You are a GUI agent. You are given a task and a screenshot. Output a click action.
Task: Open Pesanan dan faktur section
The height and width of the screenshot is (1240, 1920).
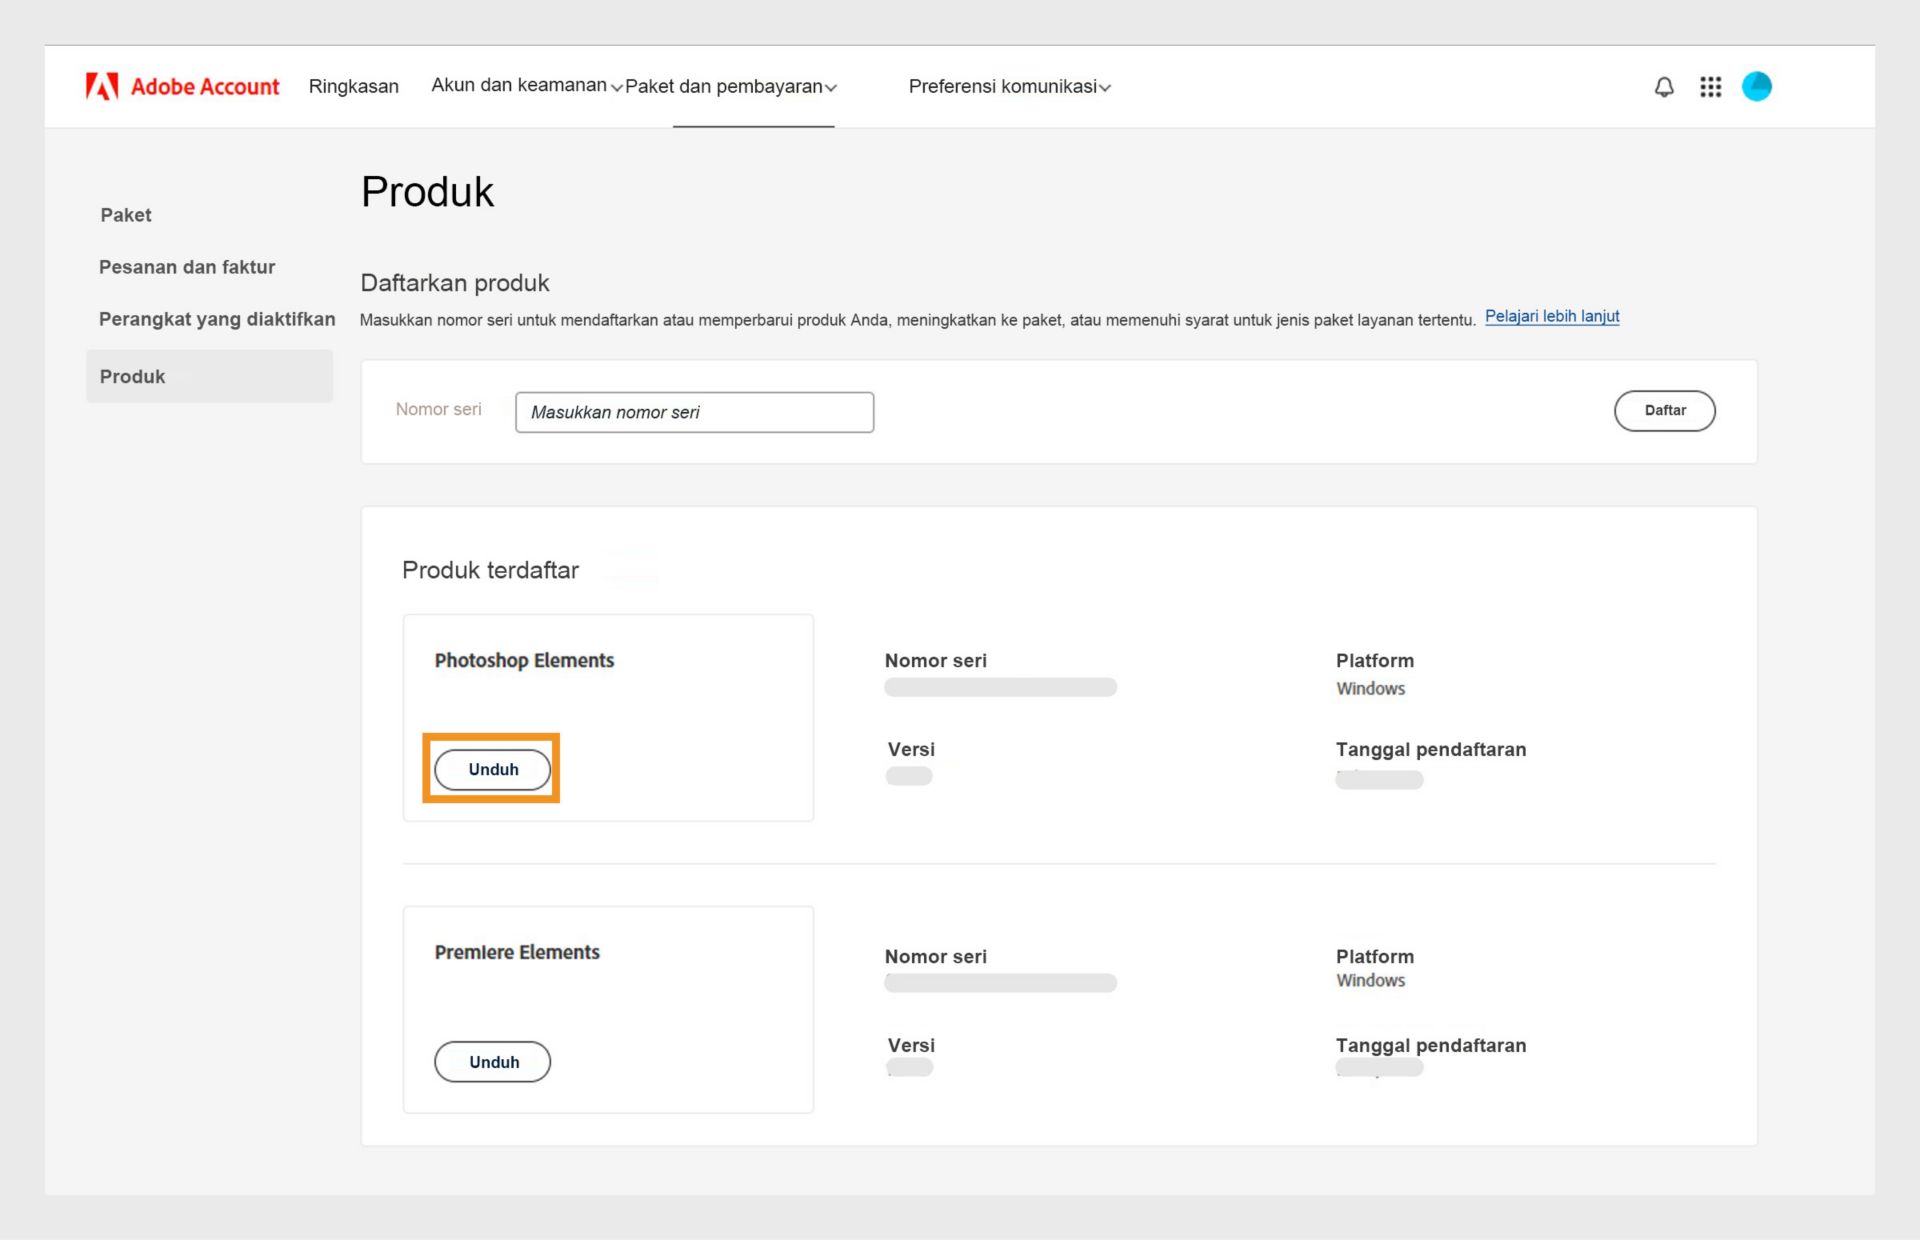(187, 267)
